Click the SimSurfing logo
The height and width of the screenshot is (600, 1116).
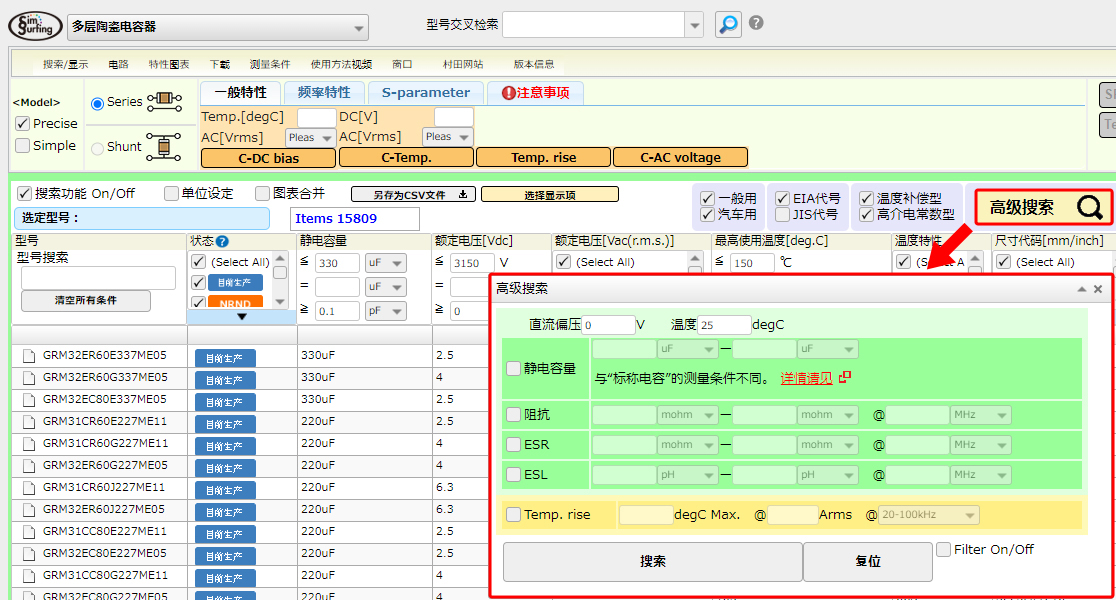(x=35, y=26)
